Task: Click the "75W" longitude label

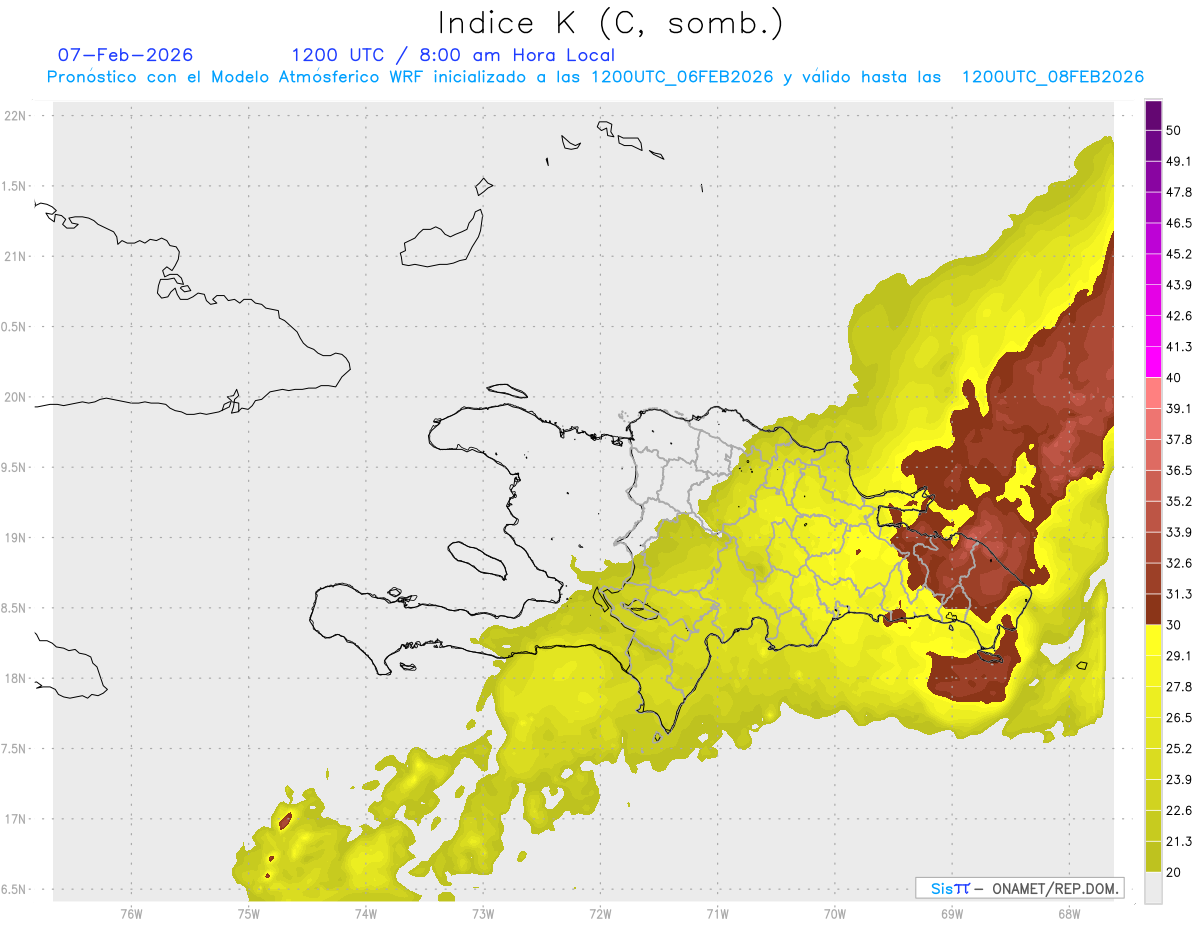Action: tap(248, 914)
